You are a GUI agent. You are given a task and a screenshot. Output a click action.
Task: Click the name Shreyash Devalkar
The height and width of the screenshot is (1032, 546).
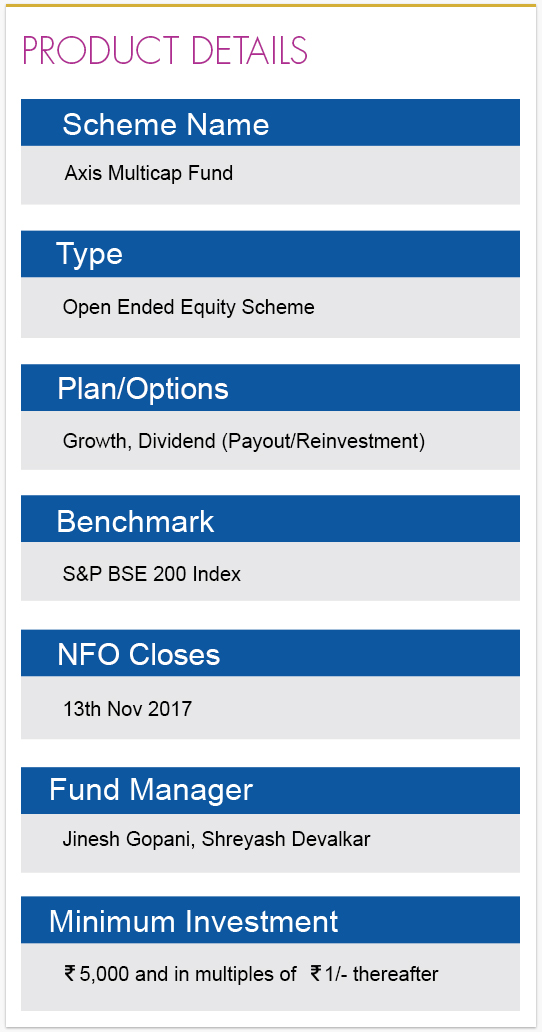(286, 840)
